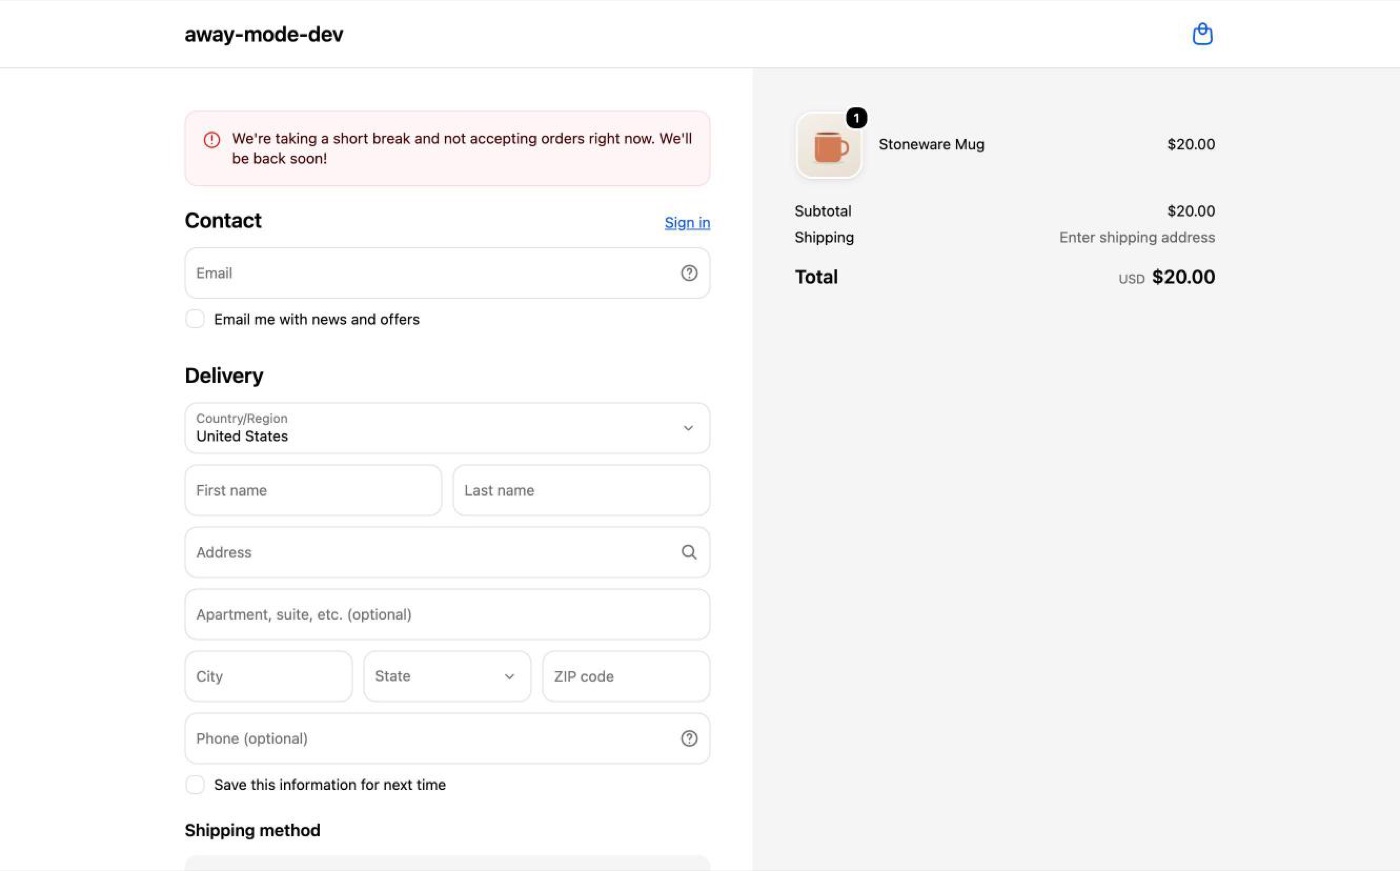The height and width of the screenshot is (871, 1400).
Task: Select the Apartment, suite, etc. field
Action: click(447, 614)
